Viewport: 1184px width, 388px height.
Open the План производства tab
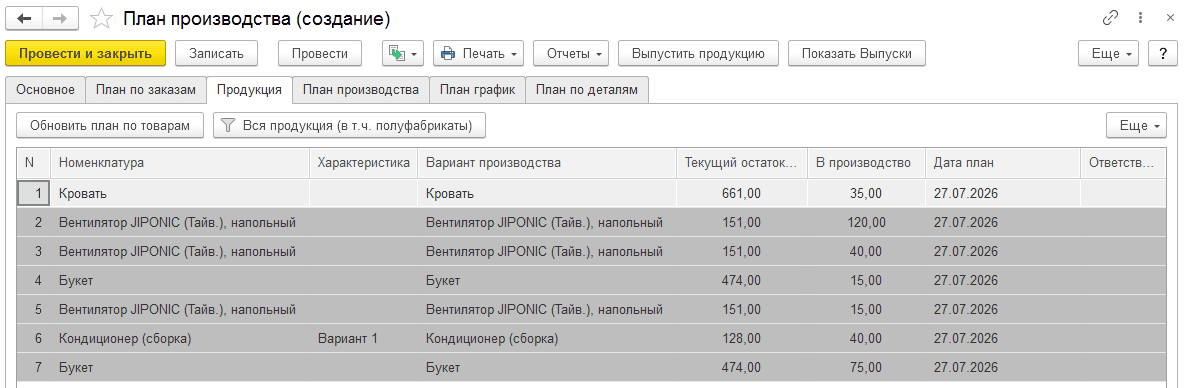[361, 90]
